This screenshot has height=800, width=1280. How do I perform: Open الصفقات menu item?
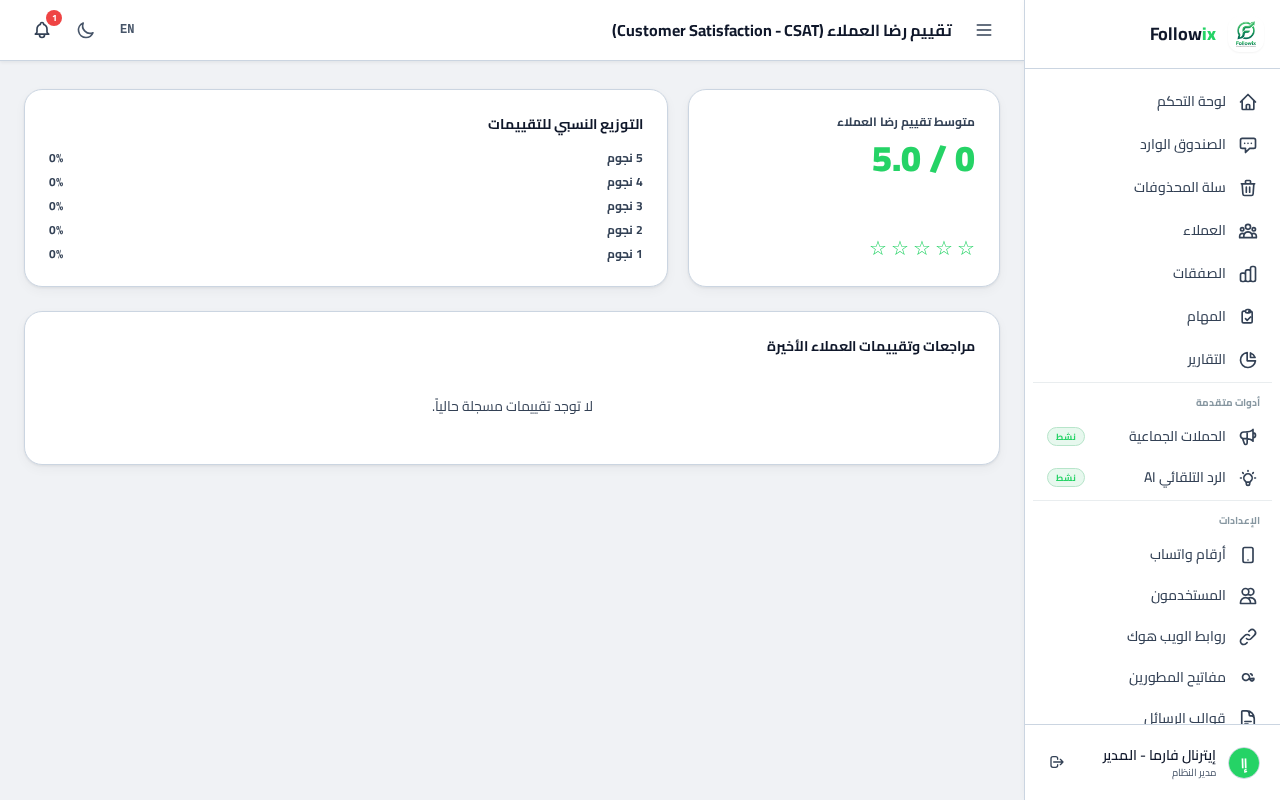click(x=1152, y=274)
